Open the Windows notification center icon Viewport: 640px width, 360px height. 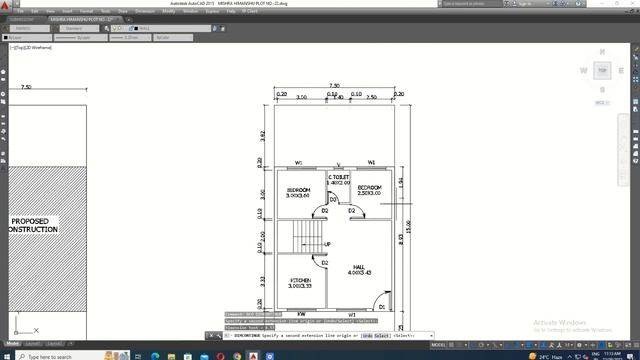(631, 356)
